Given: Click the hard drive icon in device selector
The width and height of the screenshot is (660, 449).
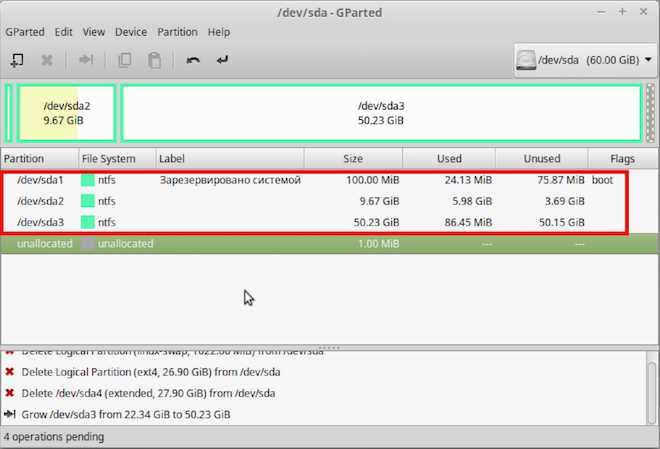Looking at the screenshot, I should point(526,60).
